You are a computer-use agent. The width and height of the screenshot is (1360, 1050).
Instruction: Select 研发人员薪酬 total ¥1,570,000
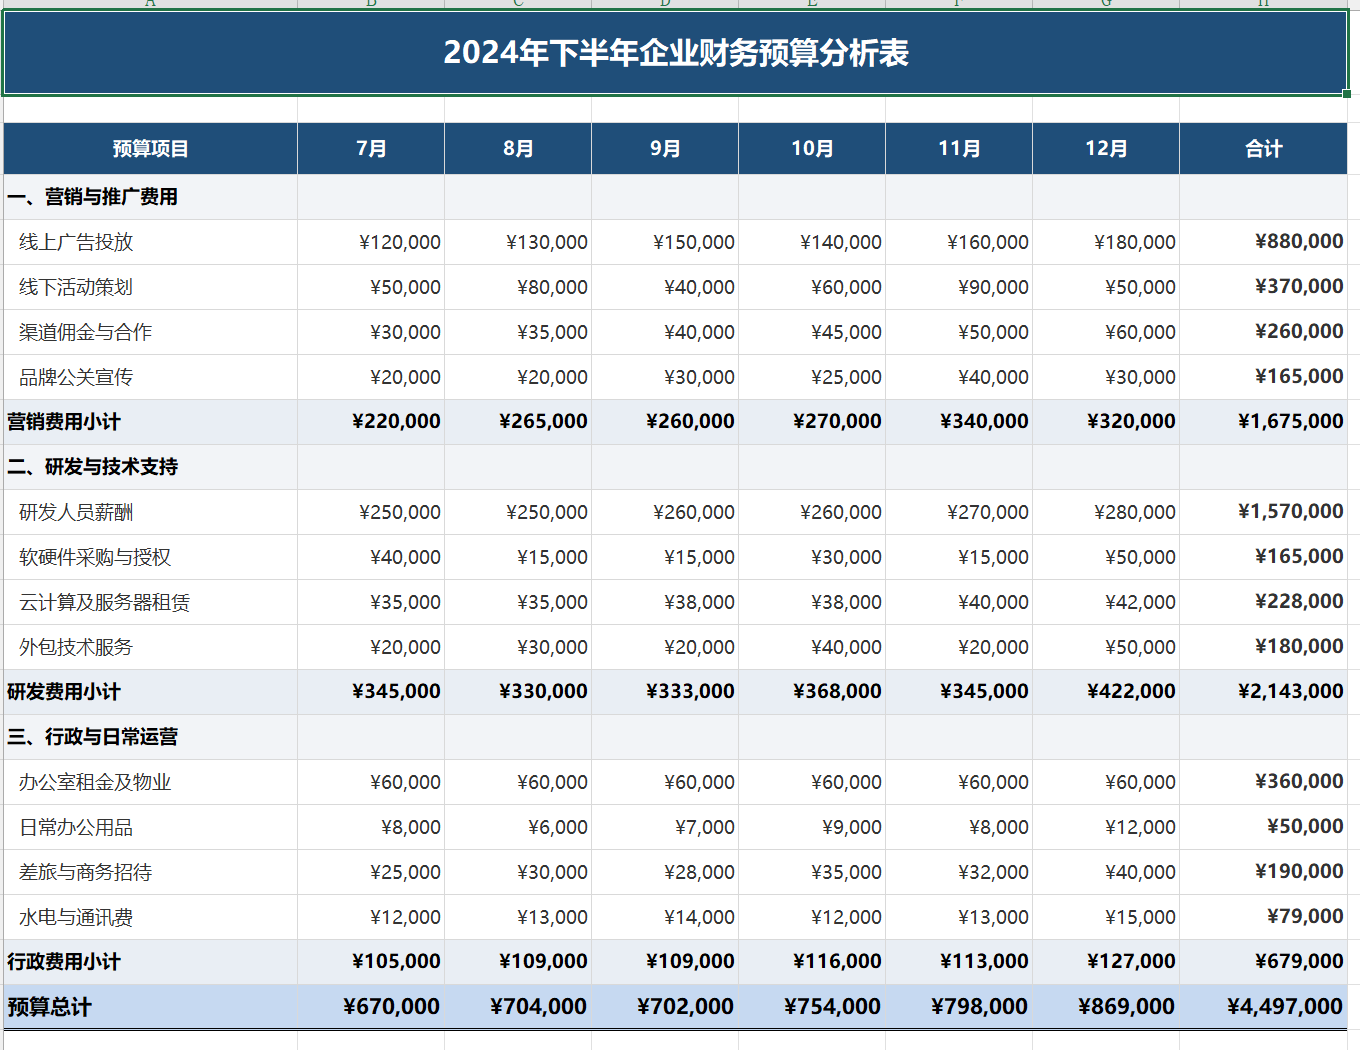[1263, 512]
